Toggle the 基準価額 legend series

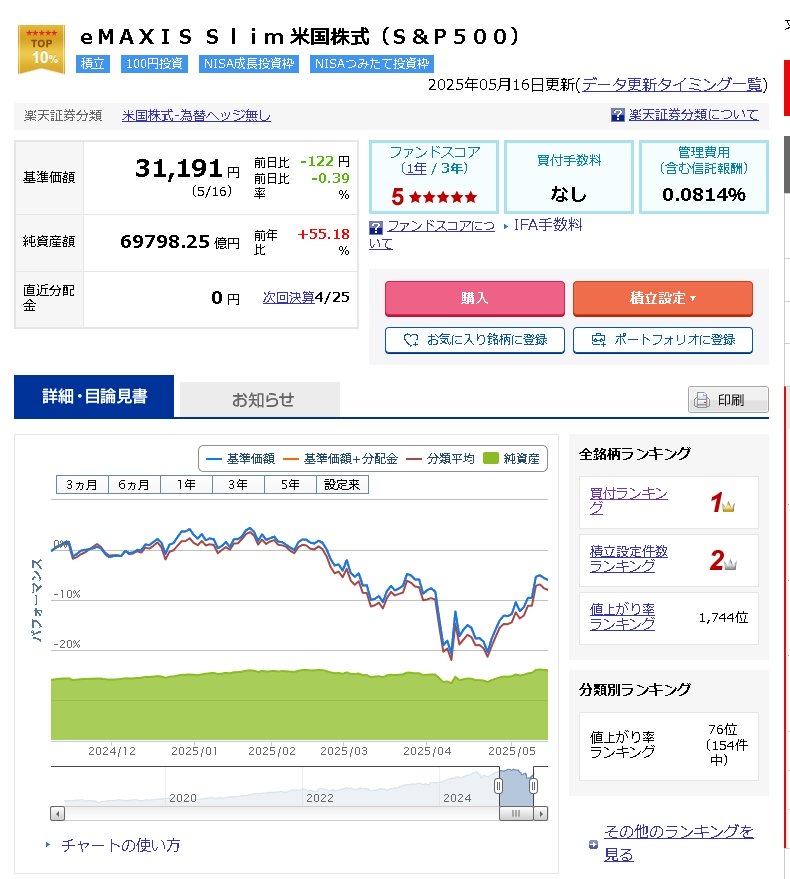[x=241, y=459]
